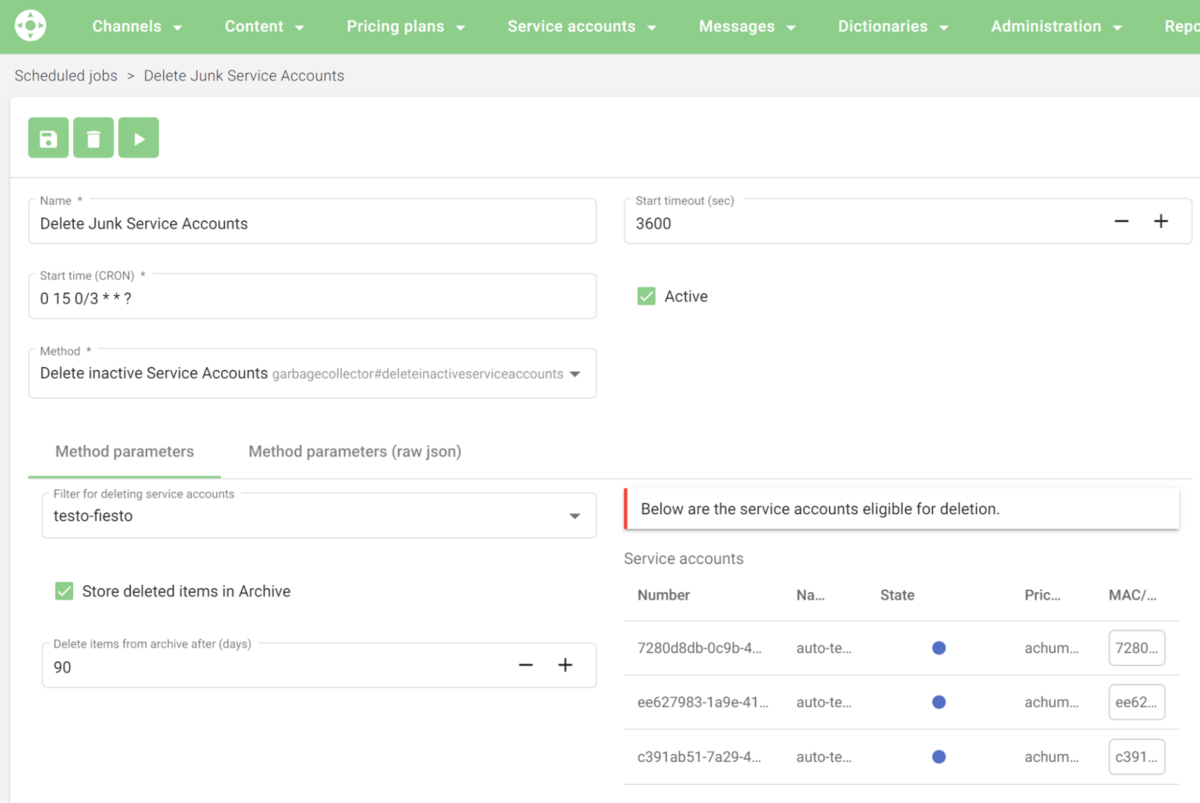This screenshot has height=803, width=1200.
Task: Sort by the Number column header
Action: pyautogui.click(x=664, y=595)
